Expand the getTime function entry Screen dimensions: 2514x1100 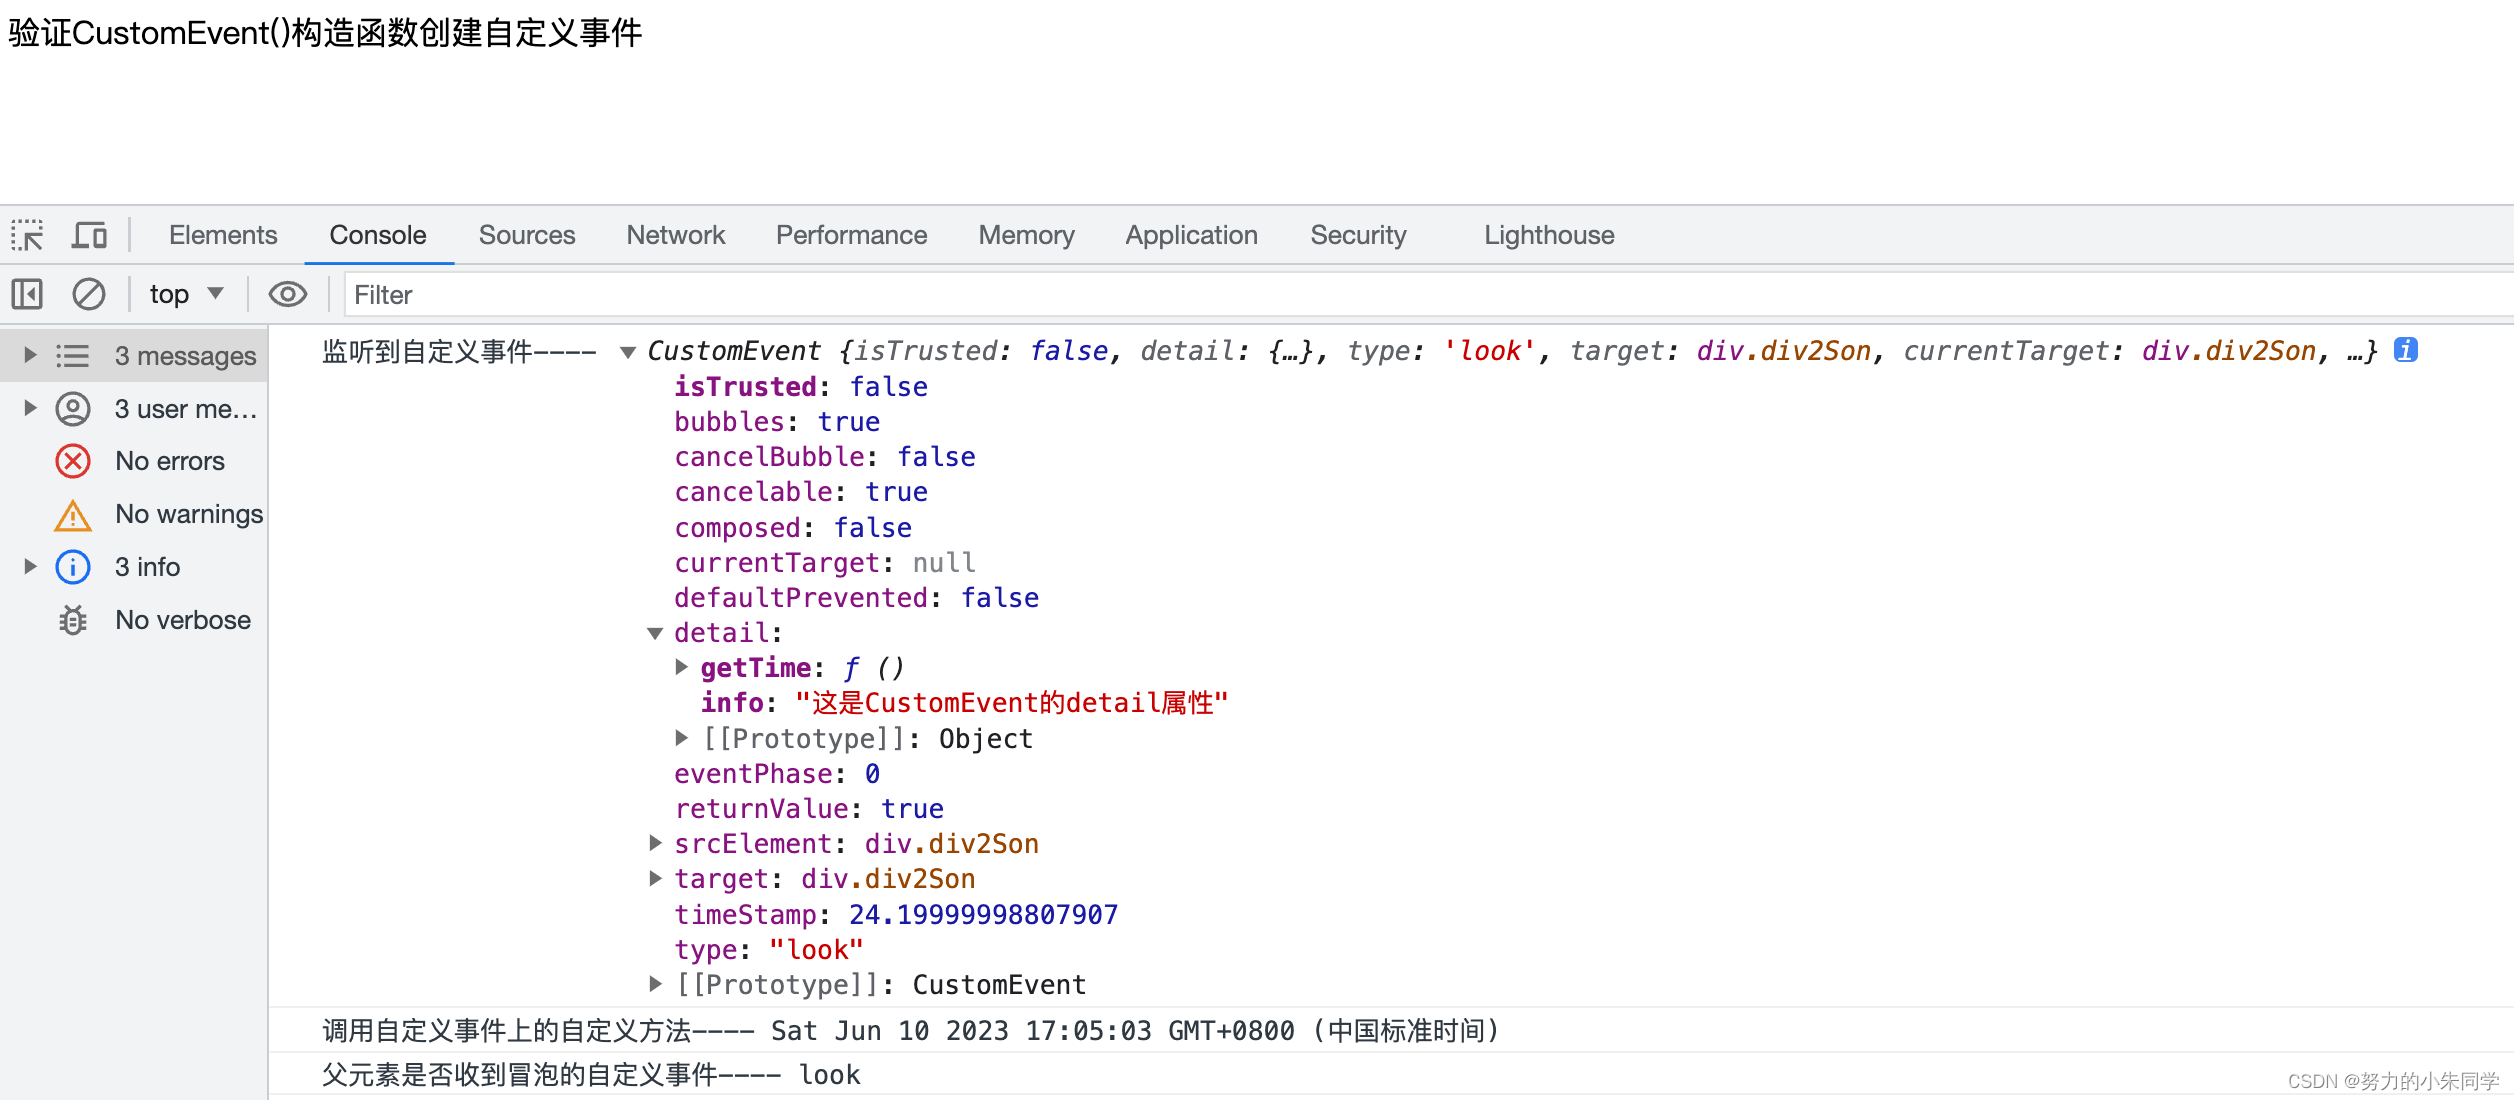coord(682,667)
